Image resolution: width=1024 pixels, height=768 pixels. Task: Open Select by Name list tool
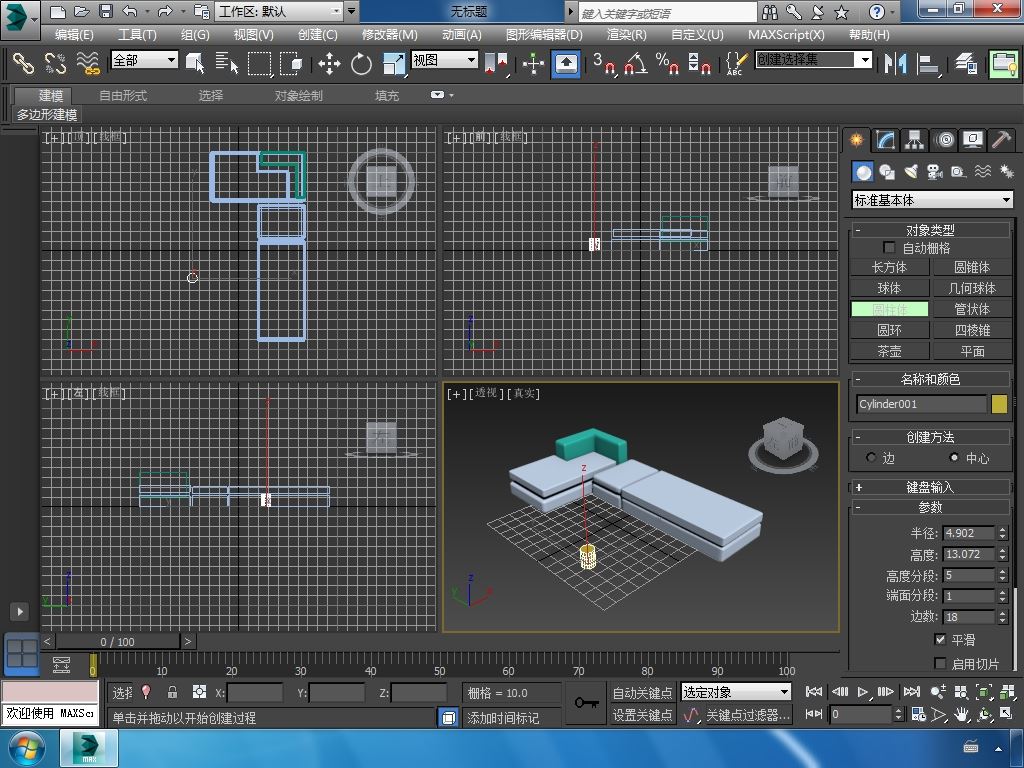(x=227, y=63)
